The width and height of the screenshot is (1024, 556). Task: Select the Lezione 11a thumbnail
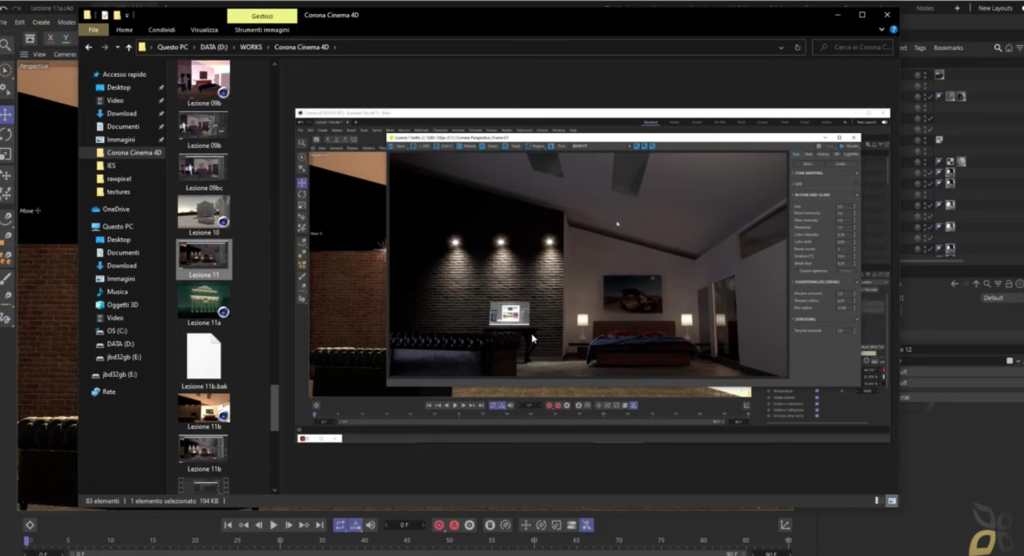(x=204, y=304)
